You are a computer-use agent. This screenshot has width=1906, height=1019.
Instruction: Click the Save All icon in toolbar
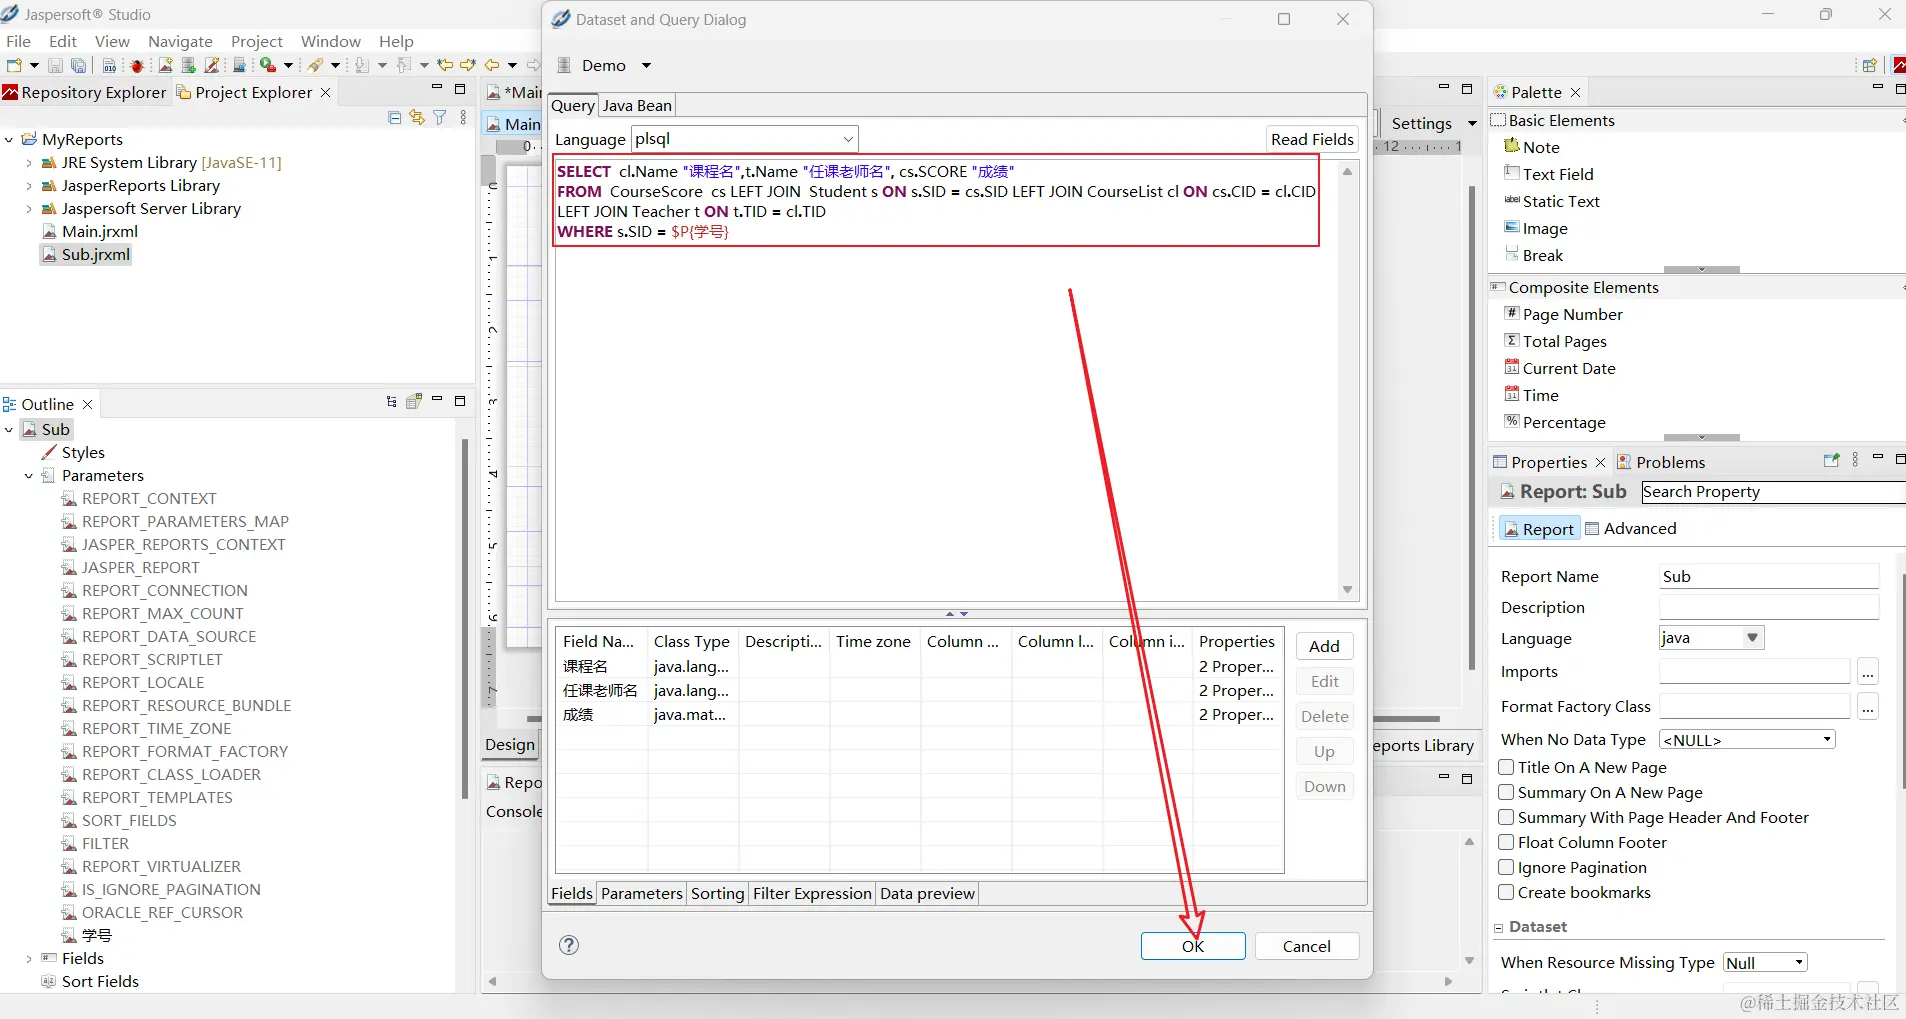click(x=78, y=65)
